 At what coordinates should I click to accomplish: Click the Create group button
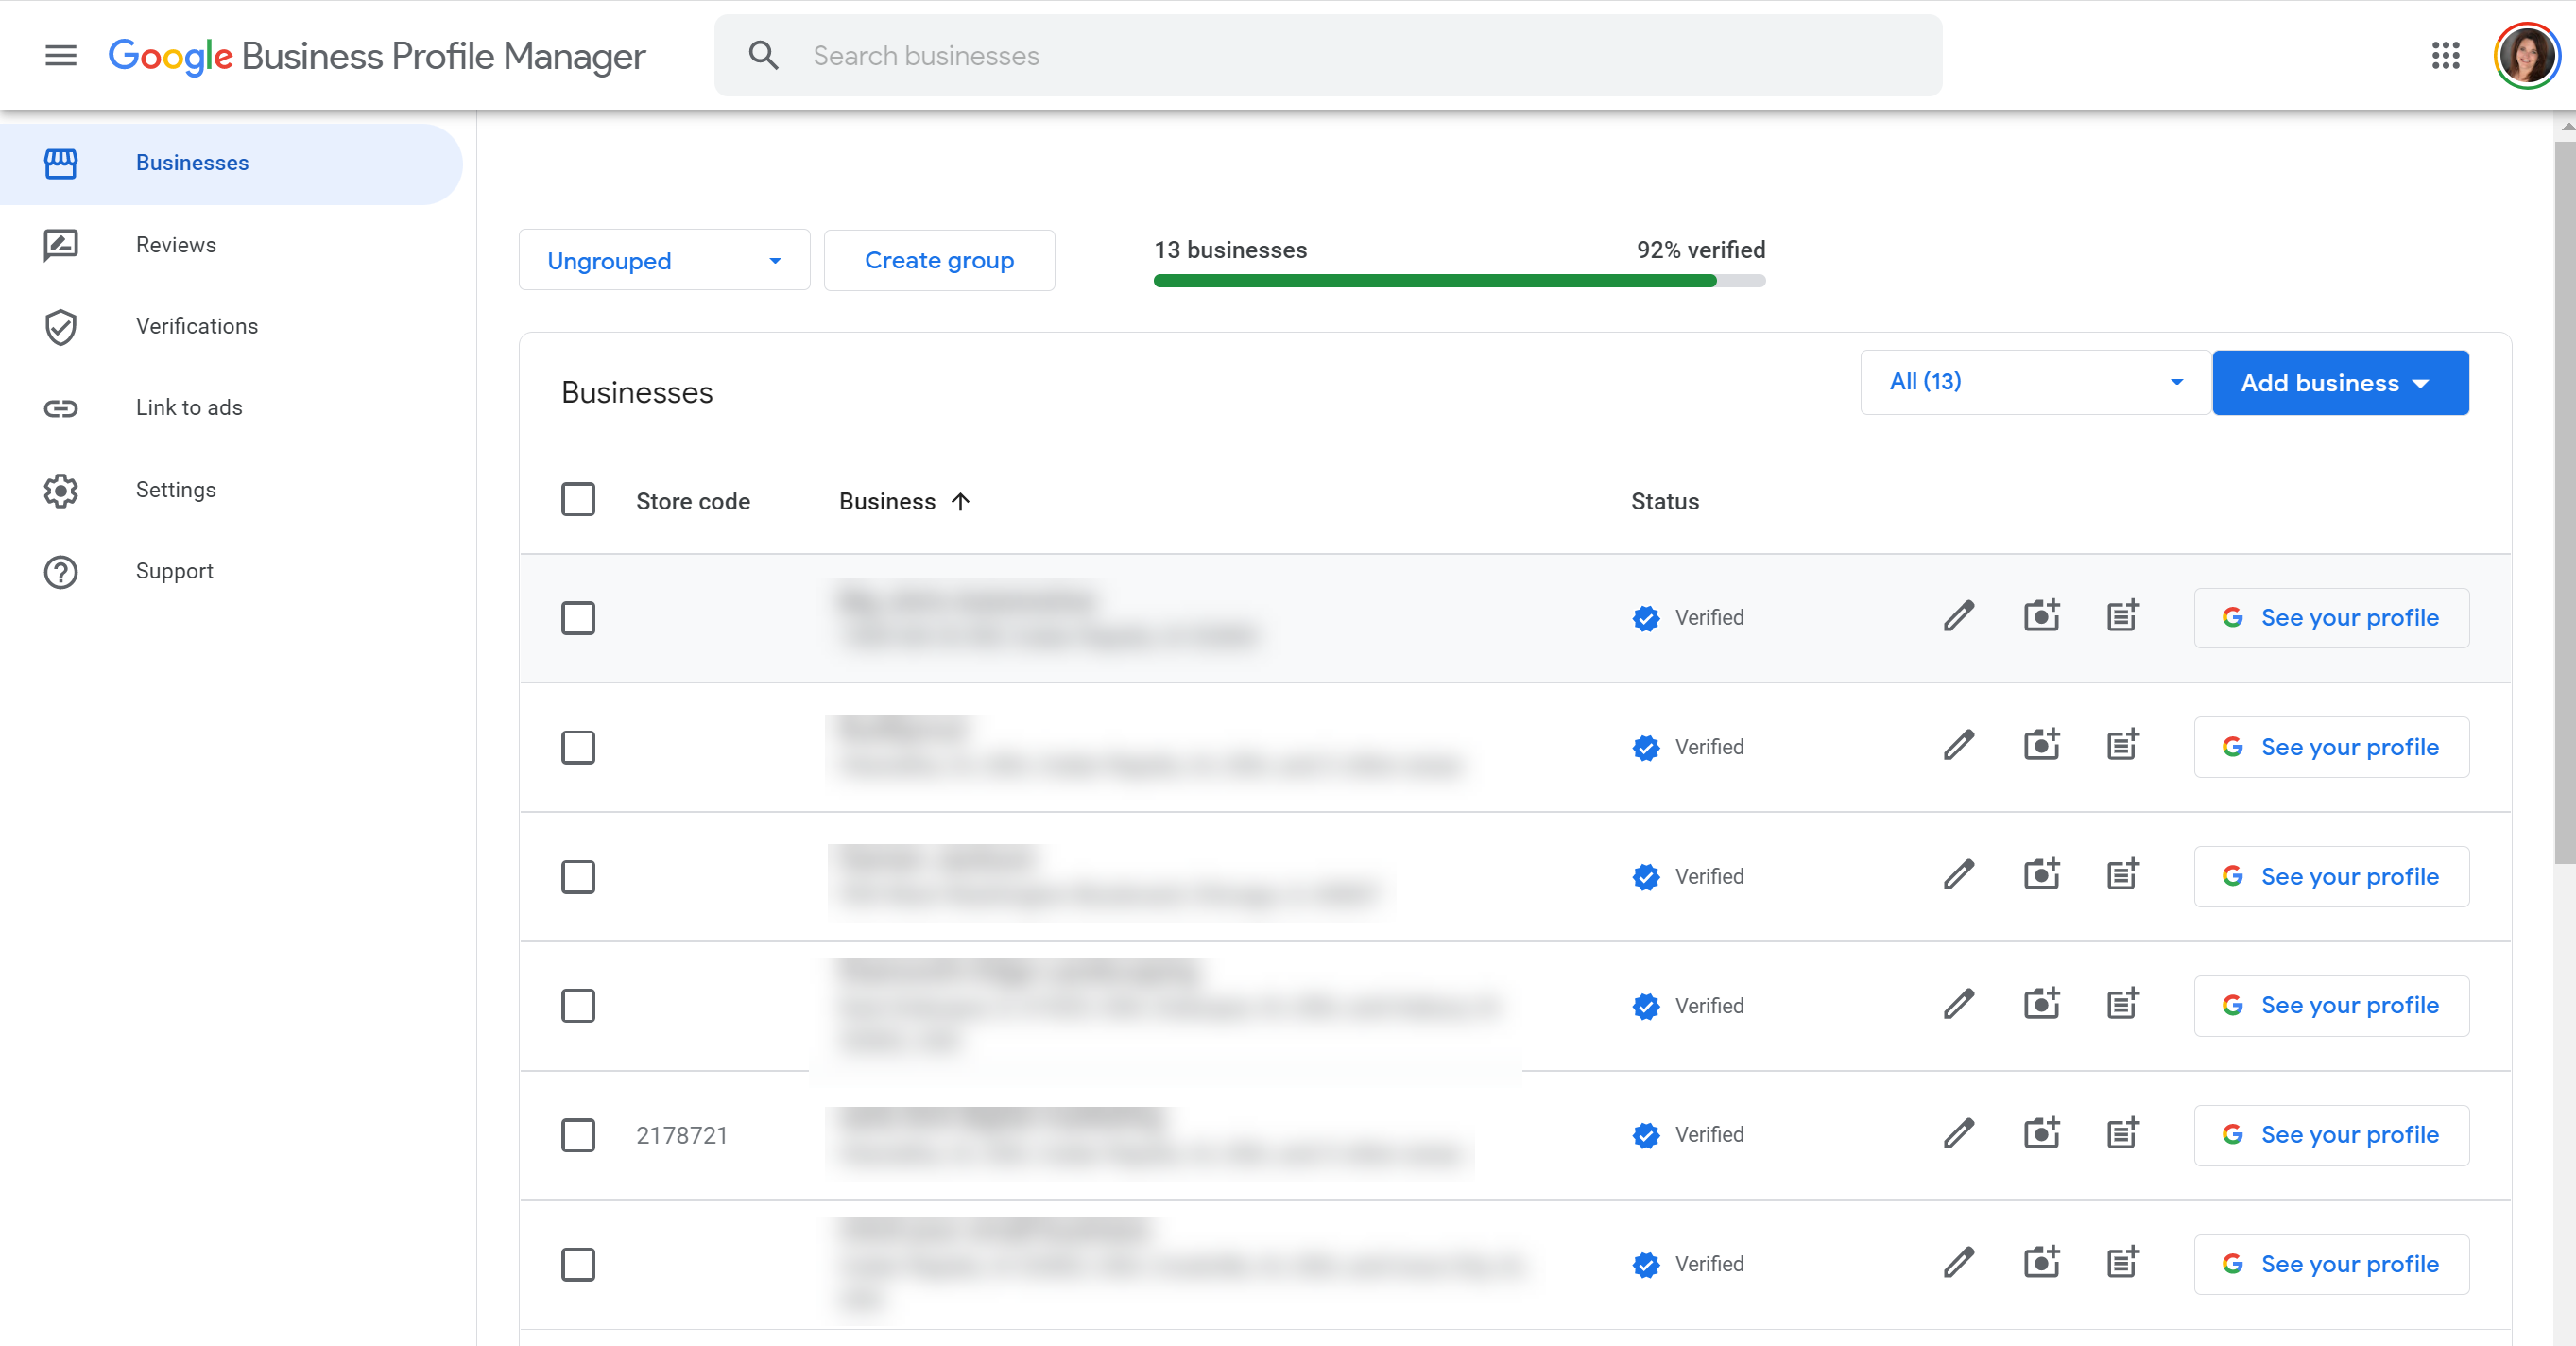[939, 260]
